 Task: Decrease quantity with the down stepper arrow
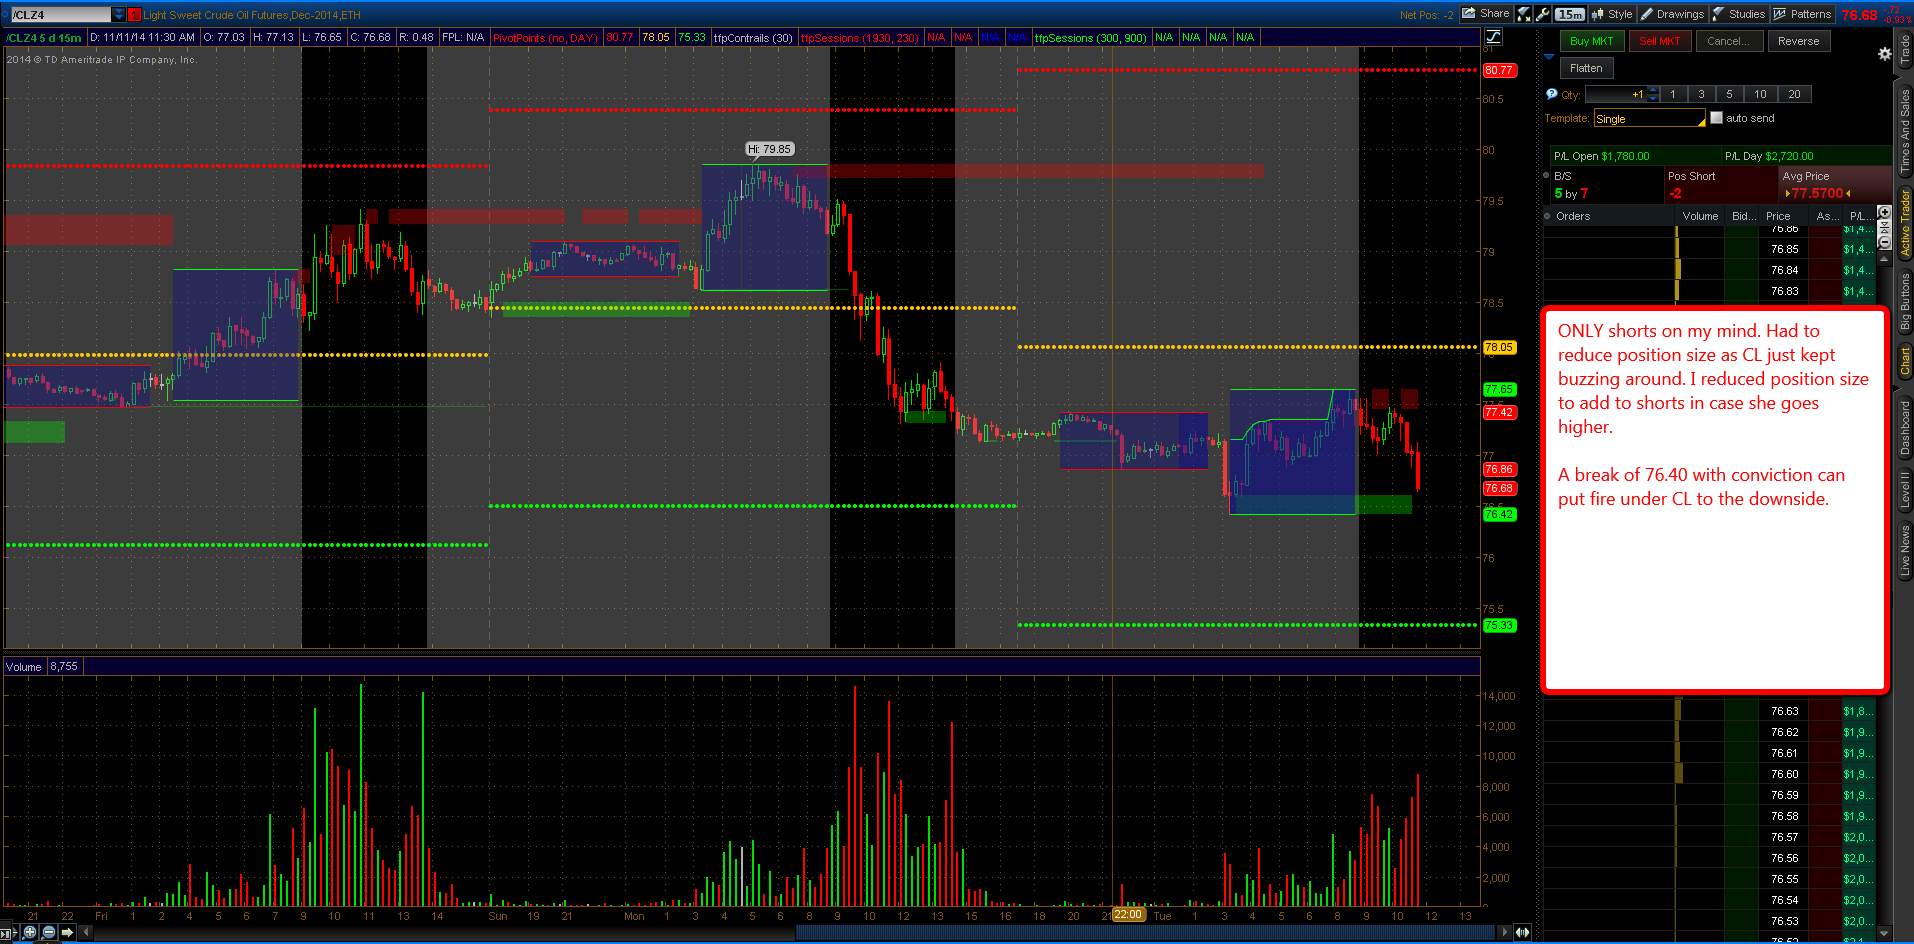point(1653,98)
